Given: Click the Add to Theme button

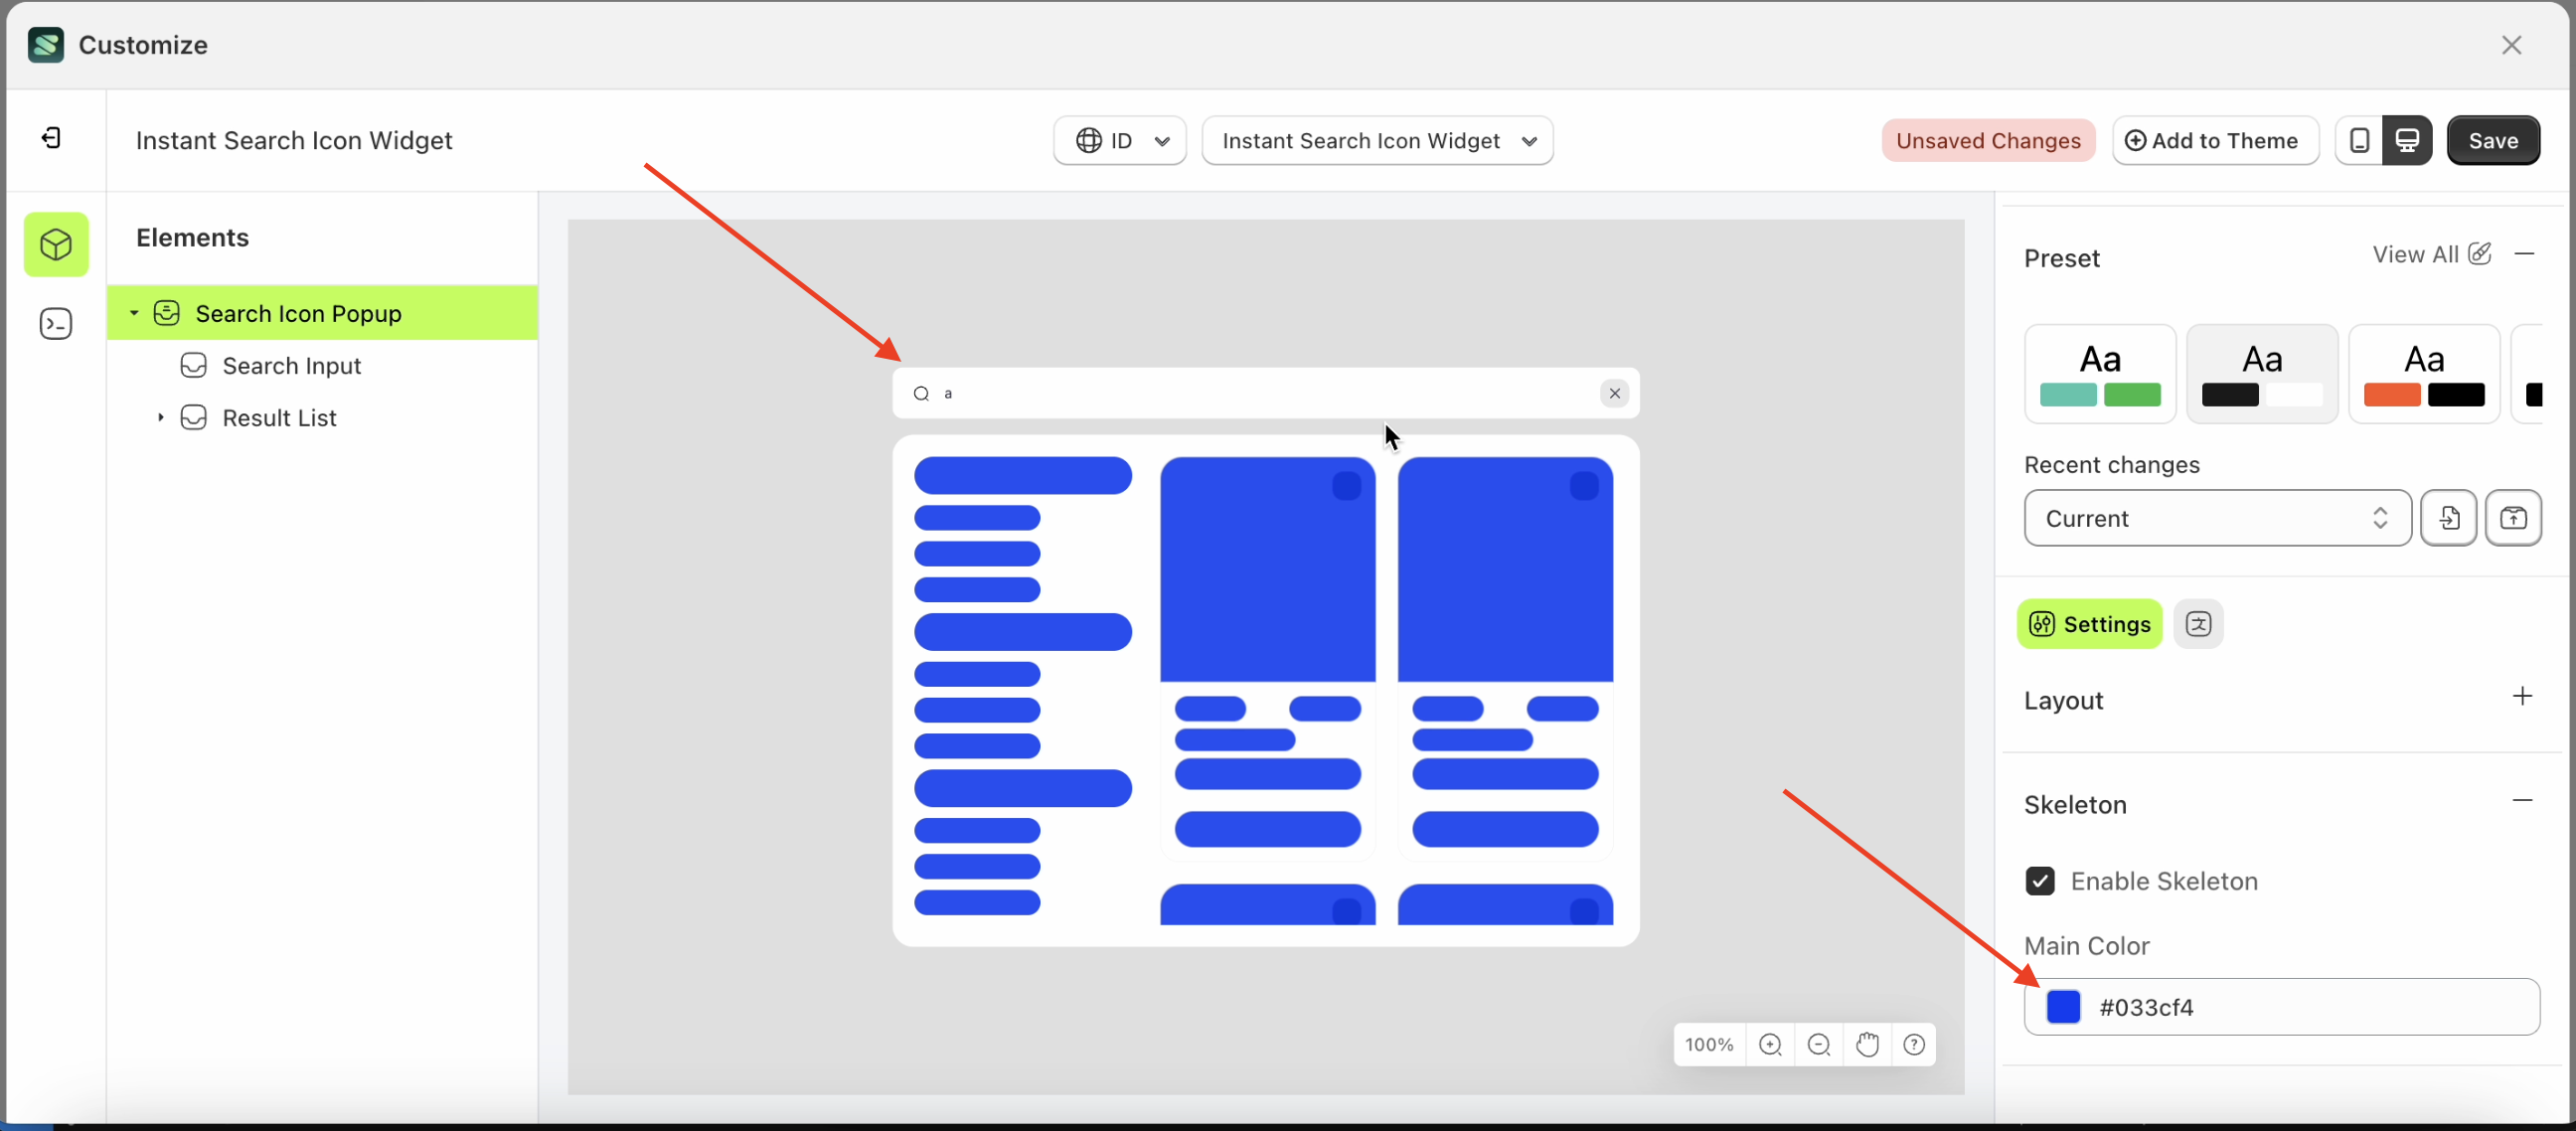Looking at the screenshot, I should pyautogui.click(x=2215, y=140).
